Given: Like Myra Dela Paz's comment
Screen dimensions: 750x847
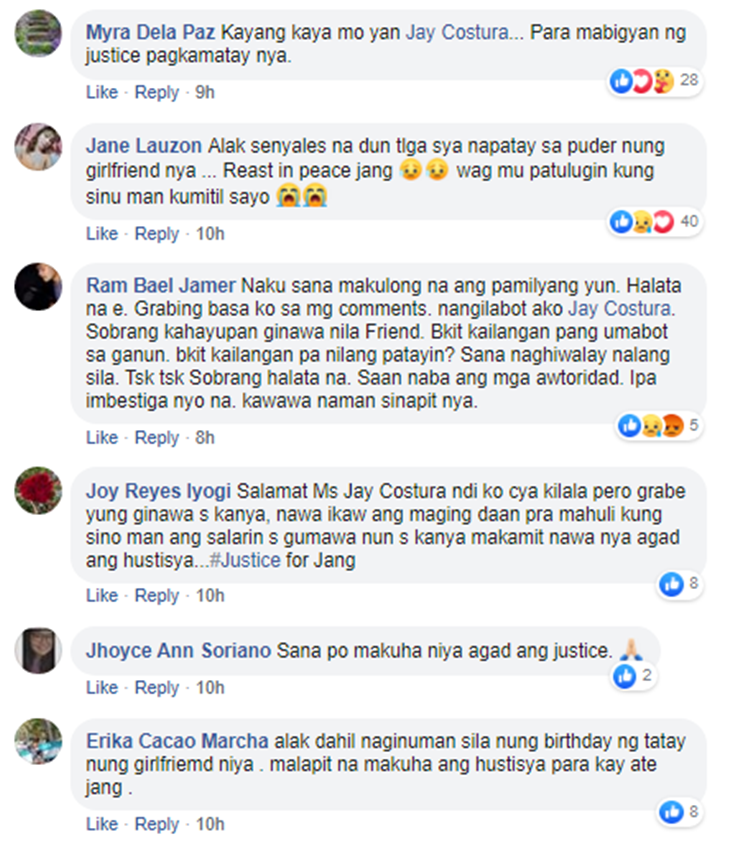Looking at the screenshot, I should (x=102, y=92).
